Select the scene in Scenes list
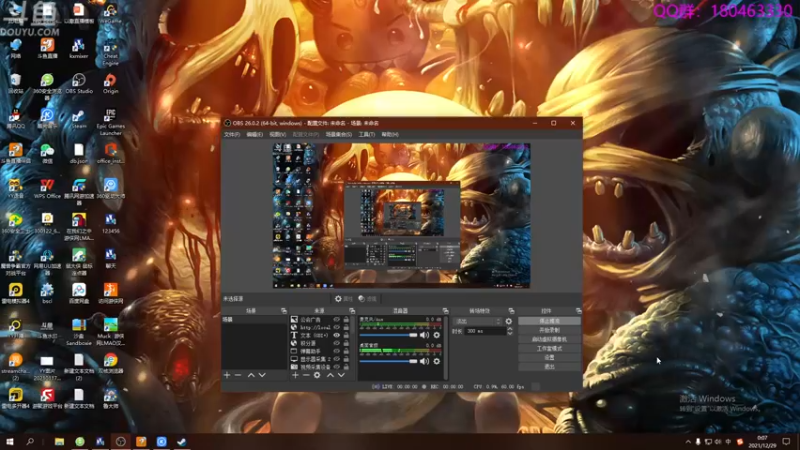The width and height of the screenshot is (800, 450). coord(254,320)
